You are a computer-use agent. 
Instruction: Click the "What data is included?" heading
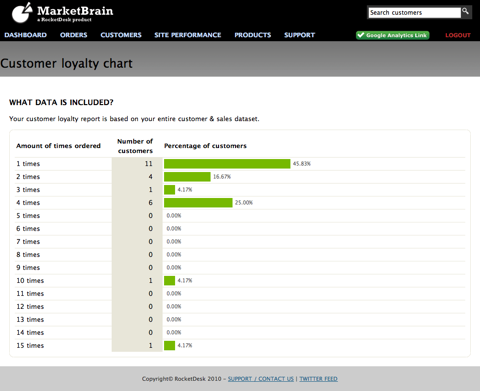[x=61, y=102]
